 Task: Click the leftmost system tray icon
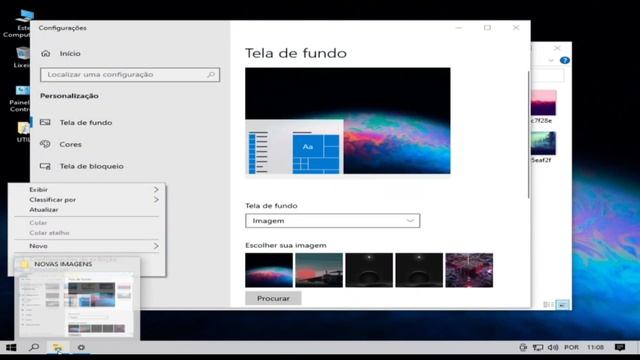(x=523, y=347)
